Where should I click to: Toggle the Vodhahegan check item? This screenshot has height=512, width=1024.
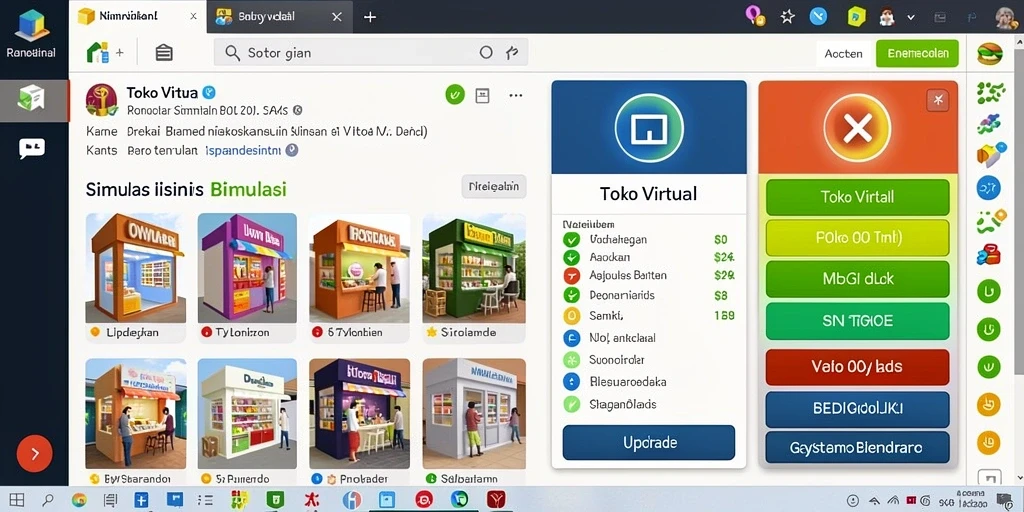(x=571, y=240)
